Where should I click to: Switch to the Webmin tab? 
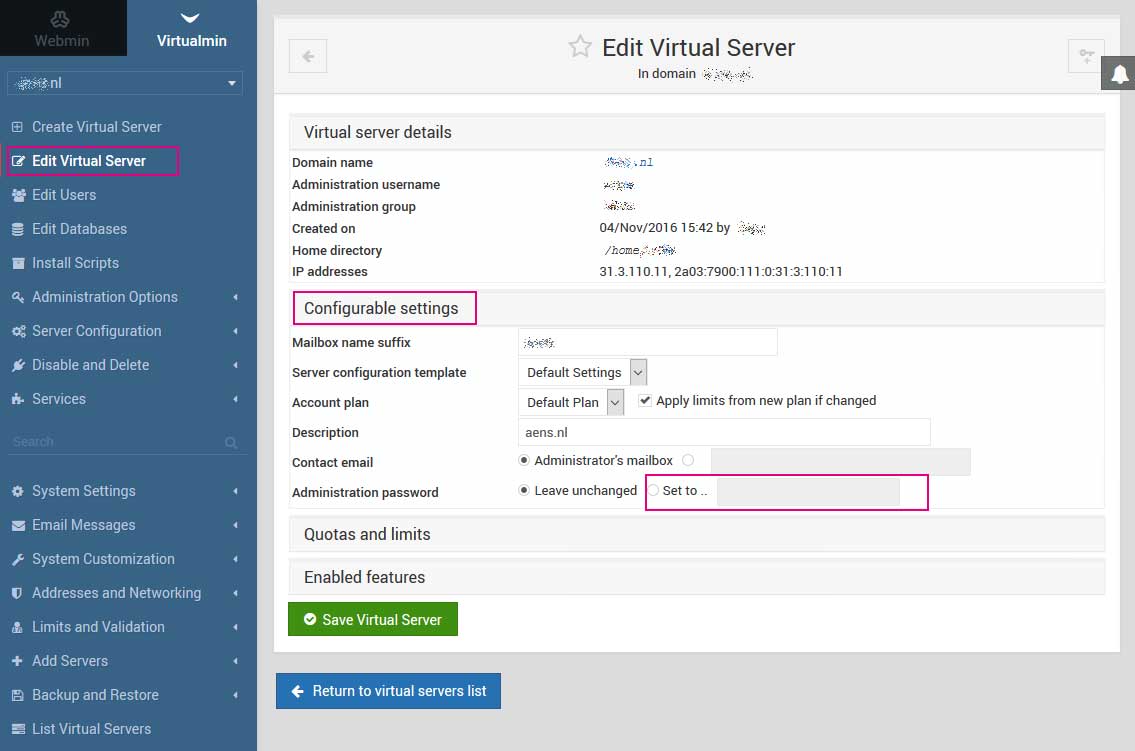[63, 28]
